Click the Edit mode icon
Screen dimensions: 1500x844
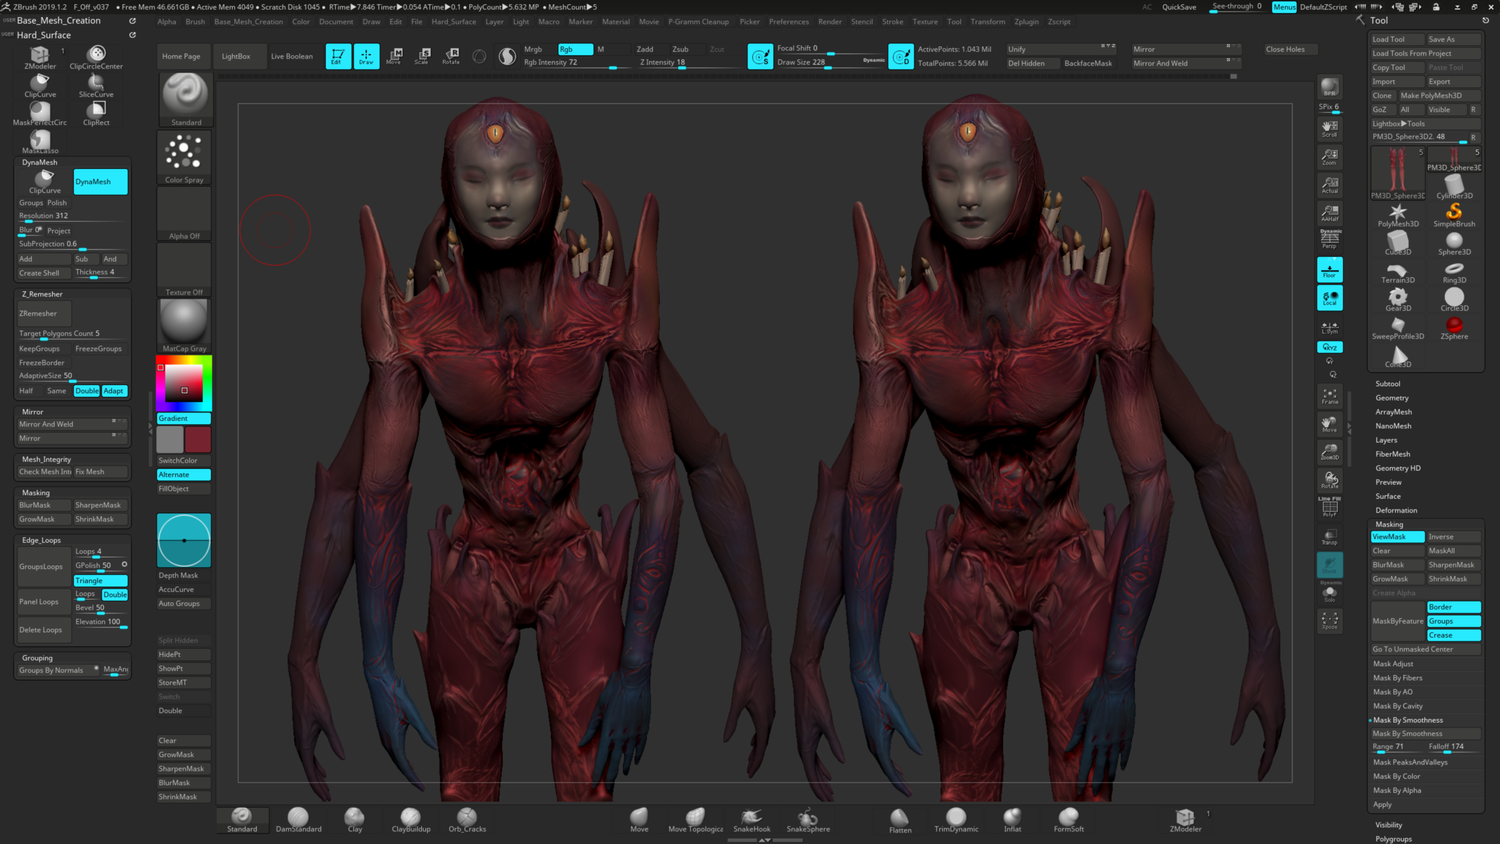pyautogui.click(x=338, y=56)
